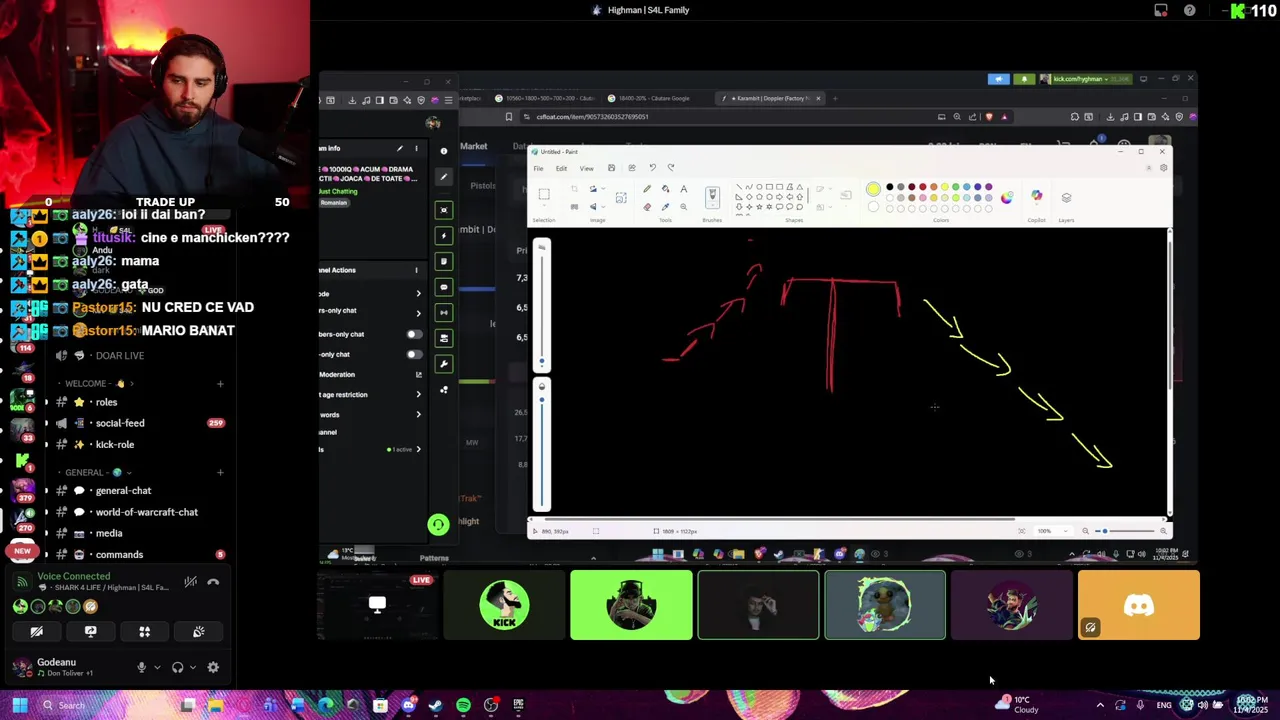The width and height of the screenshot is (1280, 720).
Task: Open the commands channel
Action: [119, 555]
